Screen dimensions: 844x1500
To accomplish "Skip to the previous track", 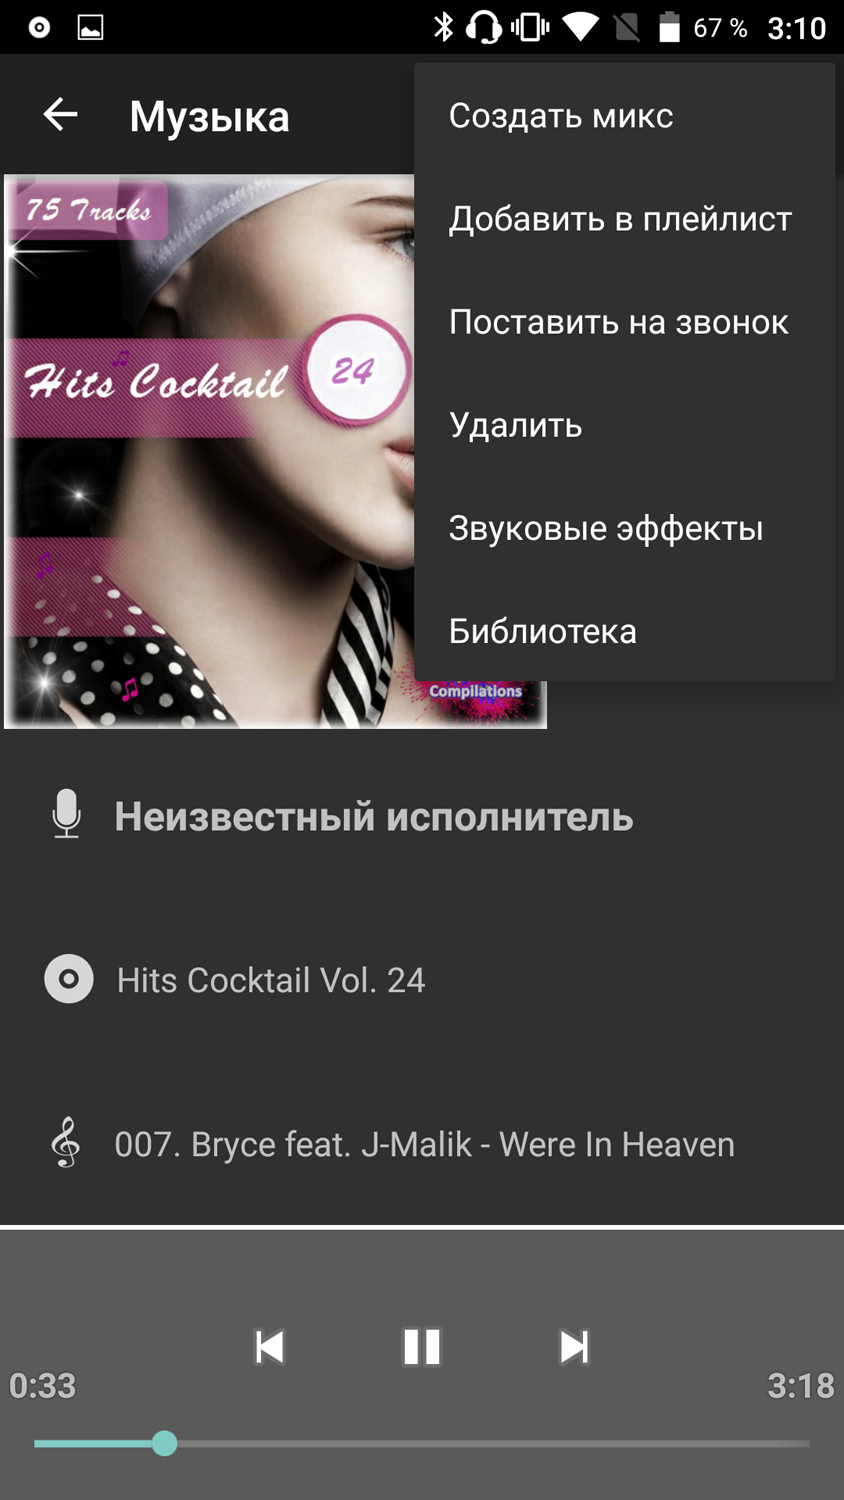I will (x=270, y=1346).
